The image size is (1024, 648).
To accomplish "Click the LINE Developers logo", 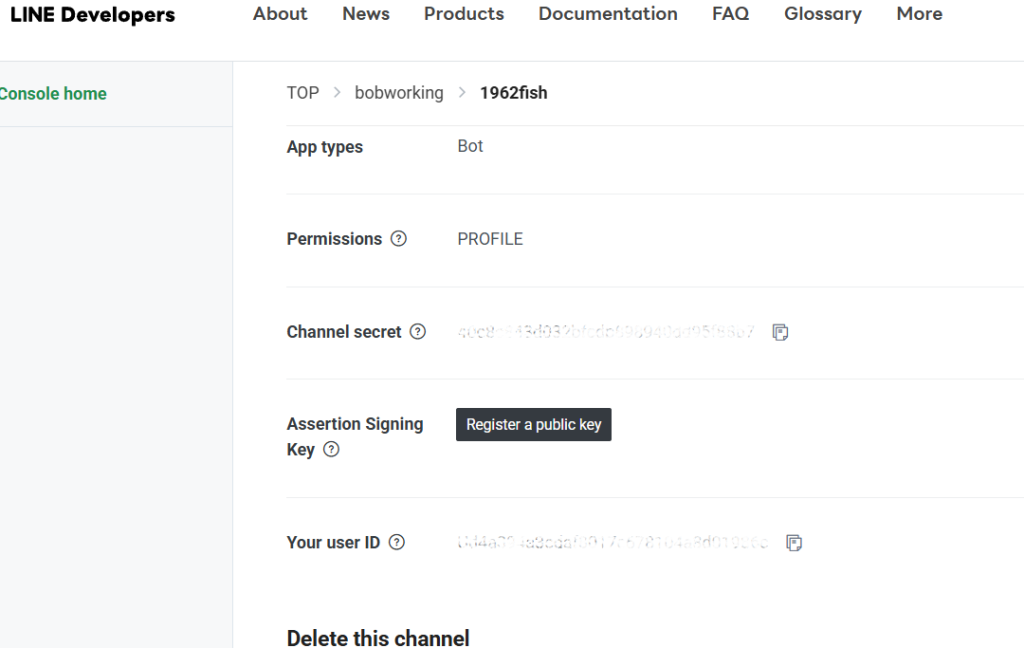I will (x=93, y=15).
